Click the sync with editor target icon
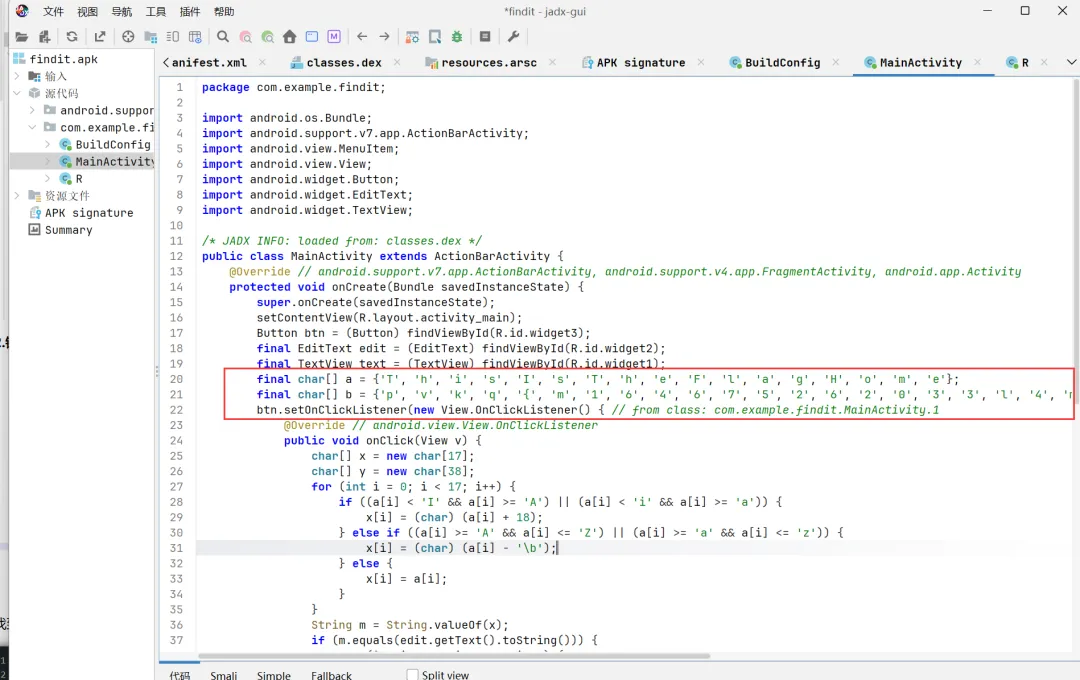1080x680 pixels. tap(128, 37)
